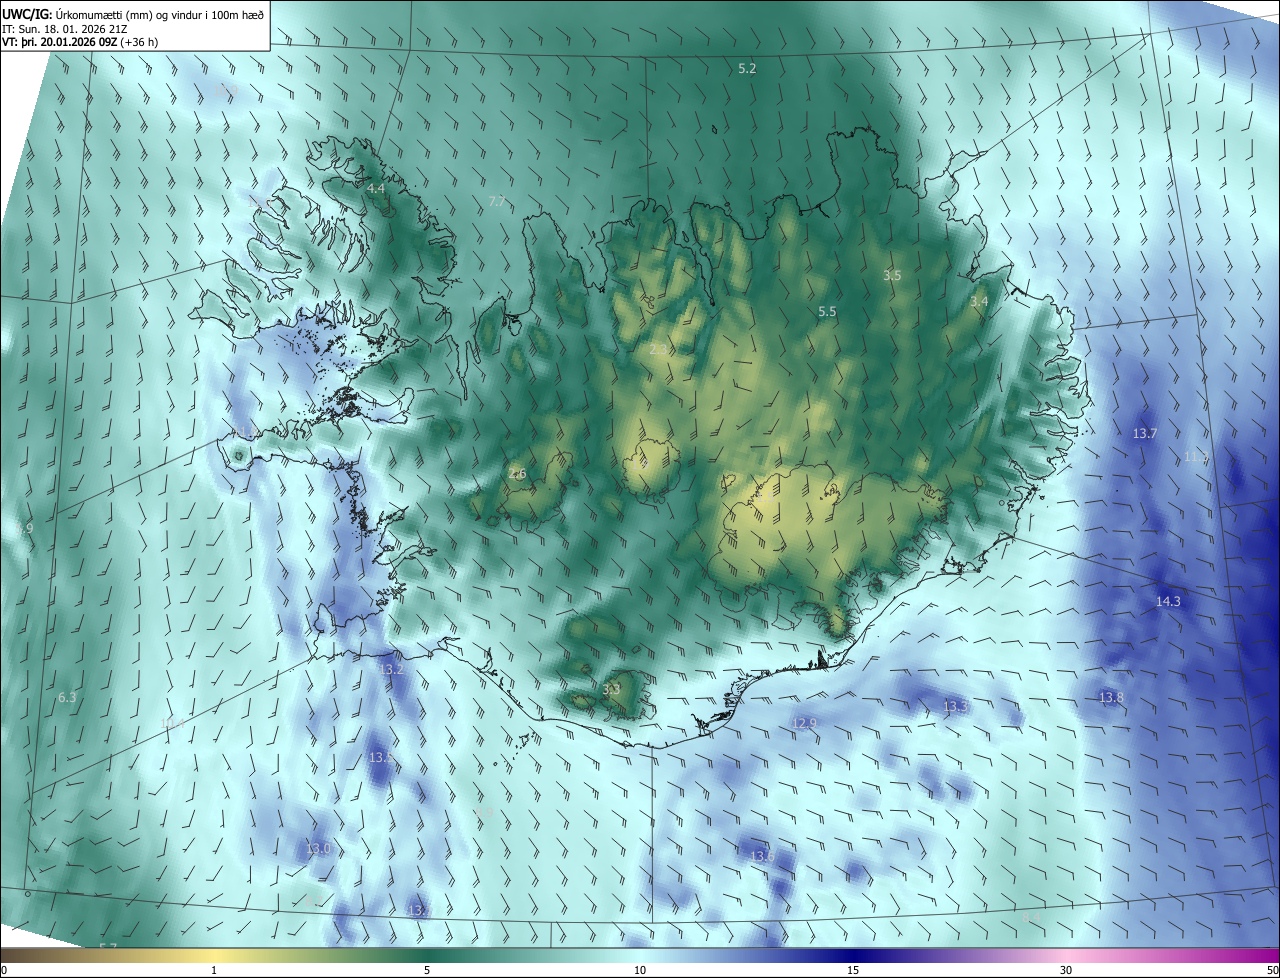Click the 3.5 value label
The width and height of the screenshot is (1280, 978).
[x=892, y=275]
